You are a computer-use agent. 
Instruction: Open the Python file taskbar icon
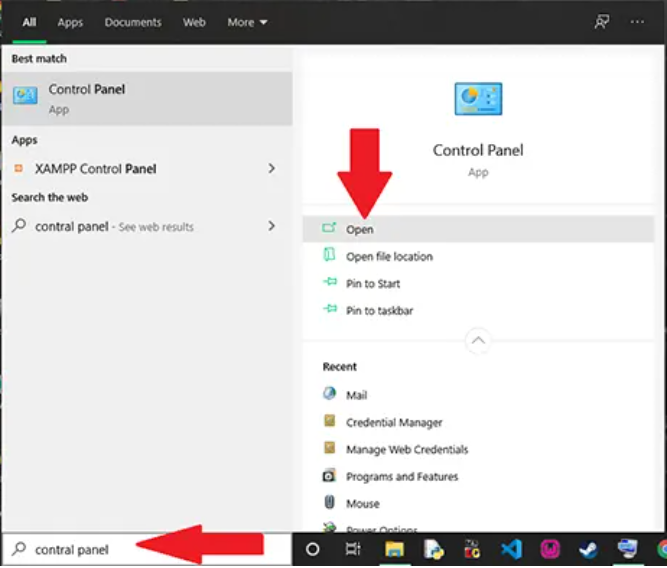[433, 549]
